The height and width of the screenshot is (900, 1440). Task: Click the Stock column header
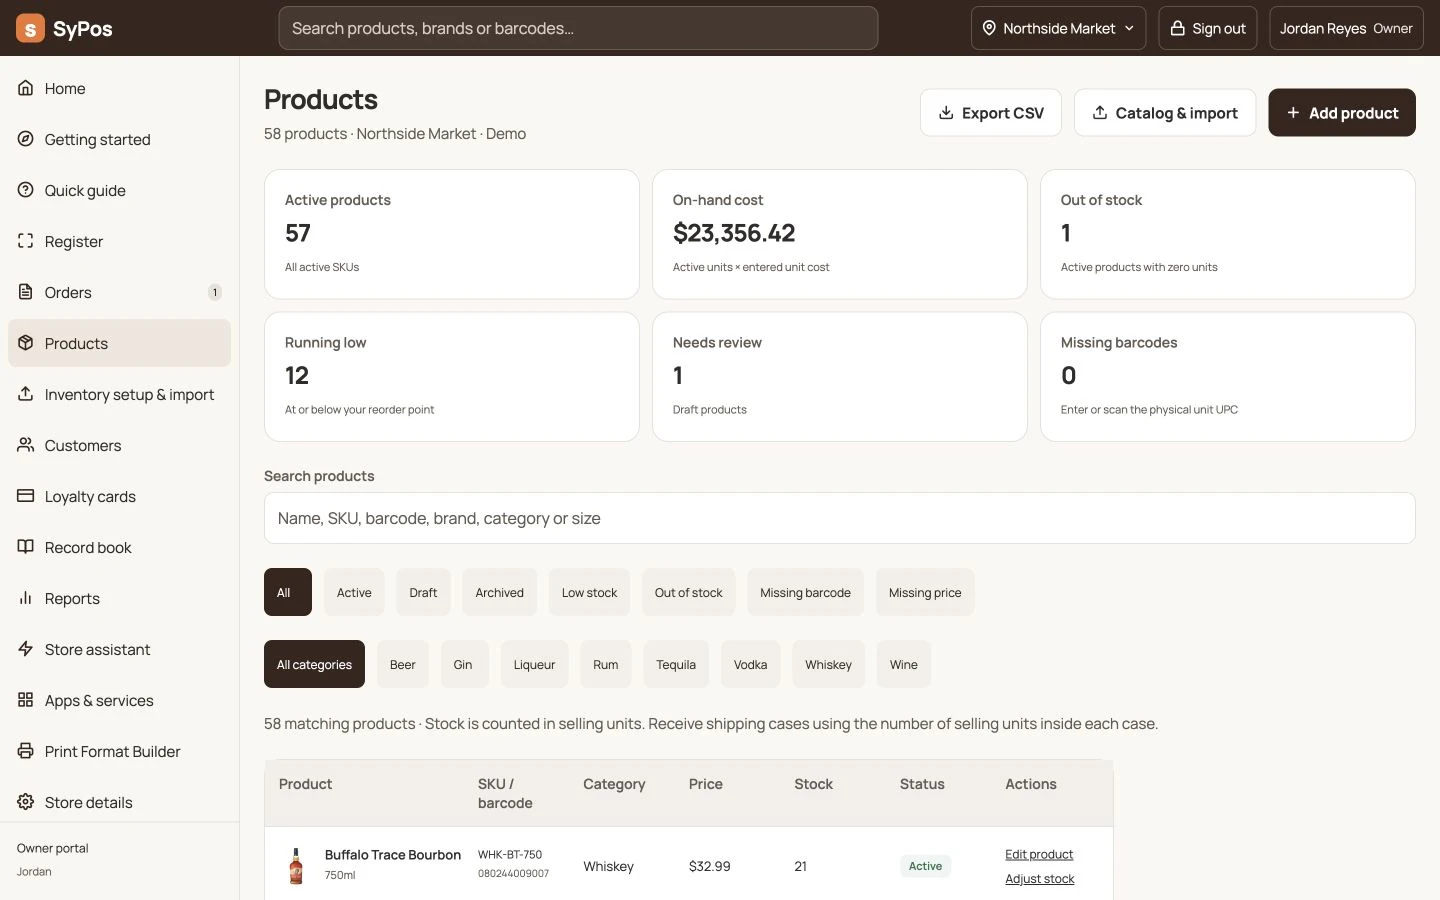coord(813,784)
